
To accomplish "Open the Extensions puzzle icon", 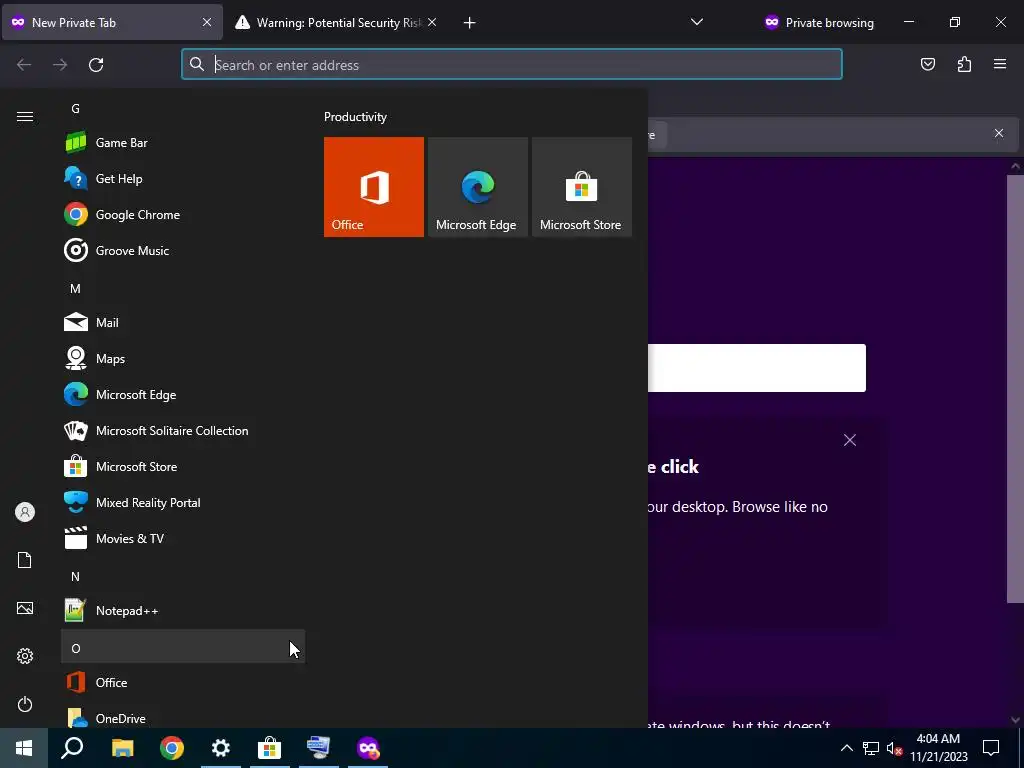I will [964, 64].
